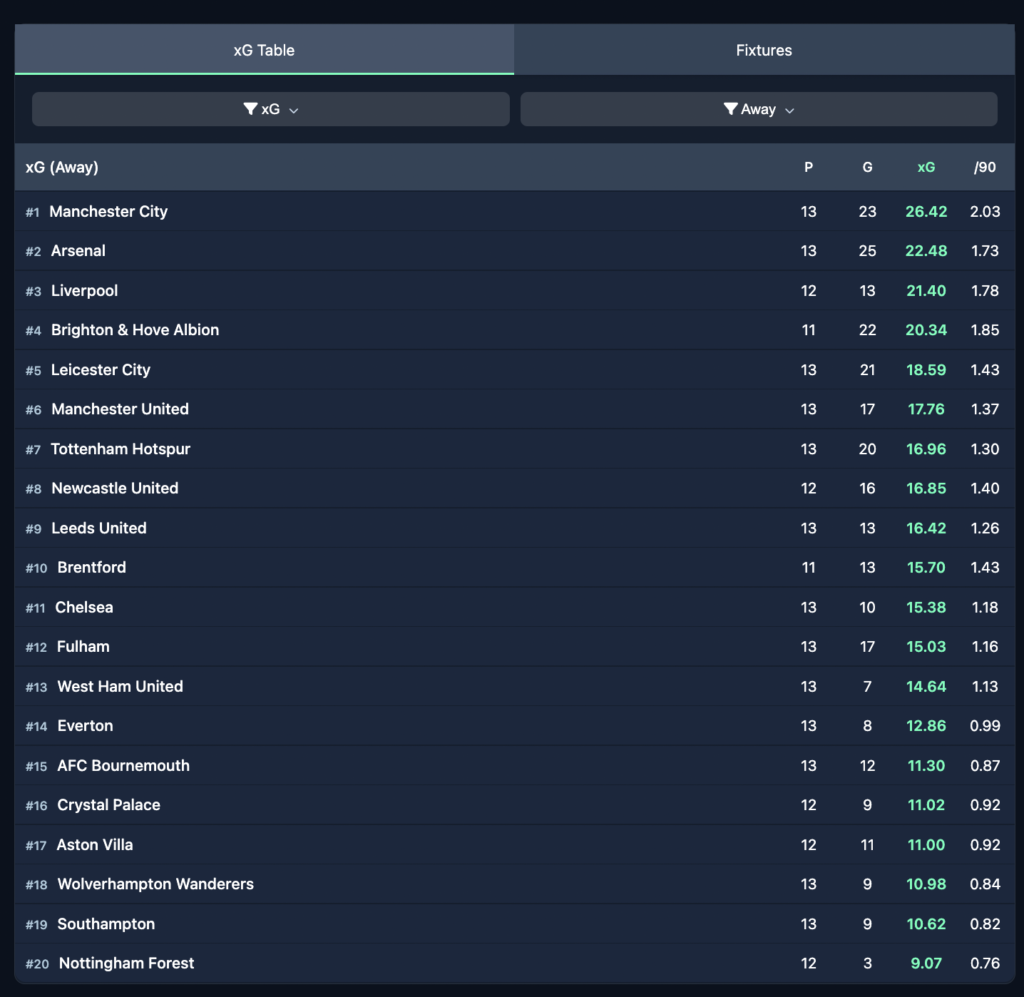The height and width of the screenshot is (997, 1024).
Task: Click Arsenal's goals value 25
Action: pos(867,251)
